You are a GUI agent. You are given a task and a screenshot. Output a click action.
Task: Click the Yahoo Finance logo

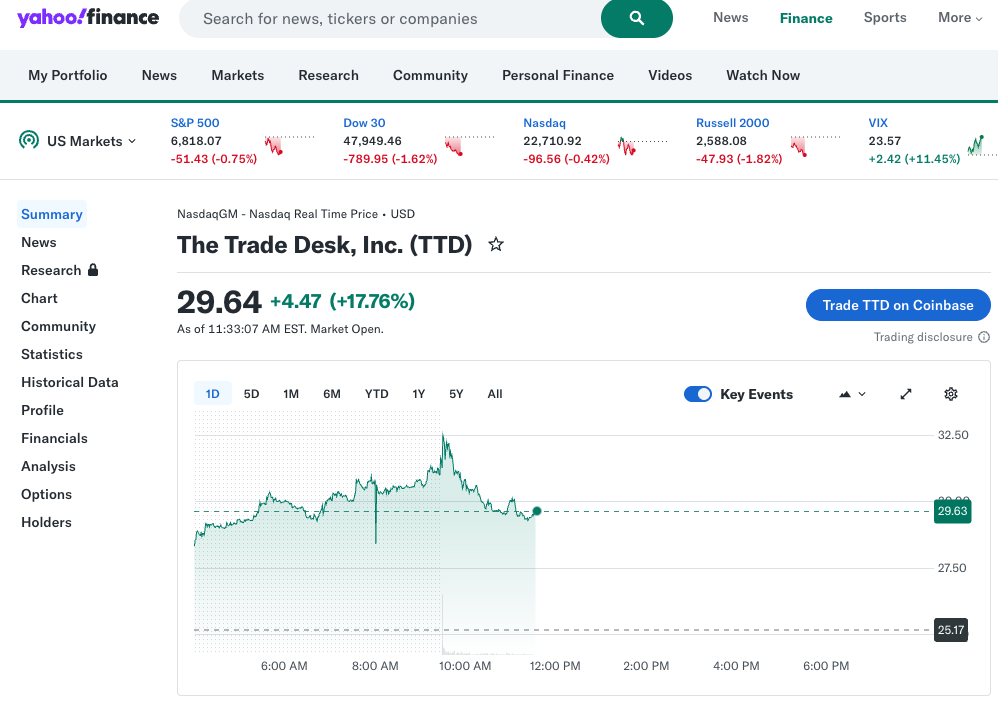coord(88,18)
